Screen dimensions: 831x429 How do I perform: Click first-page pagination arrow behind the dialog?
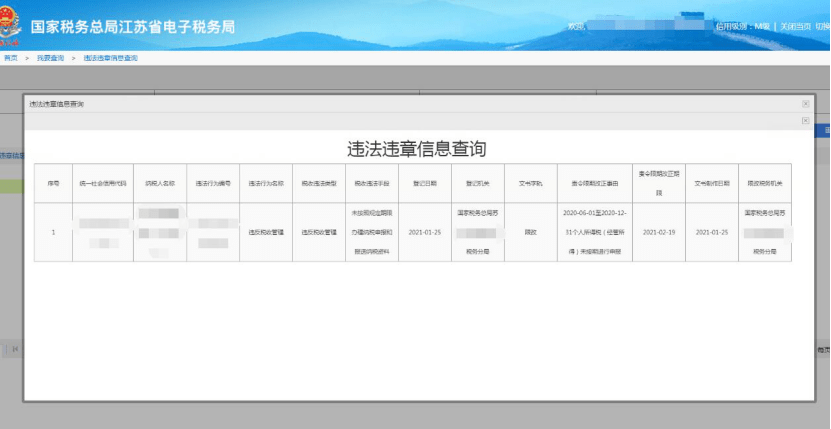(x=15, y=349)
